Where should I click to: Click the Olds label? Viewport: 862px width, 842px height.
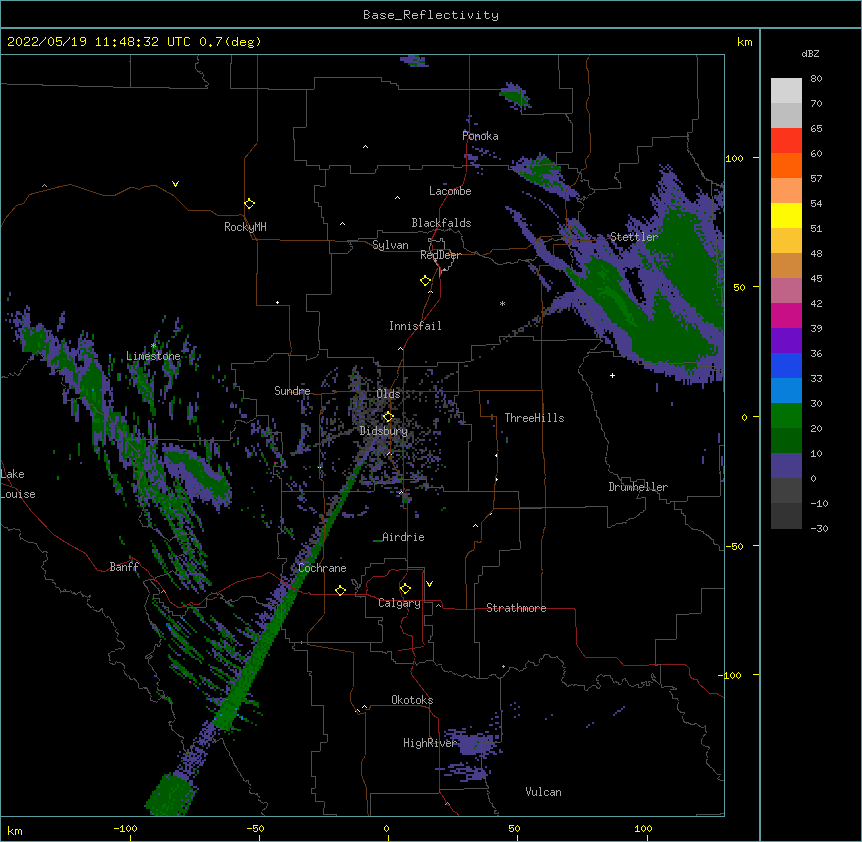click(x=388, y=394)
